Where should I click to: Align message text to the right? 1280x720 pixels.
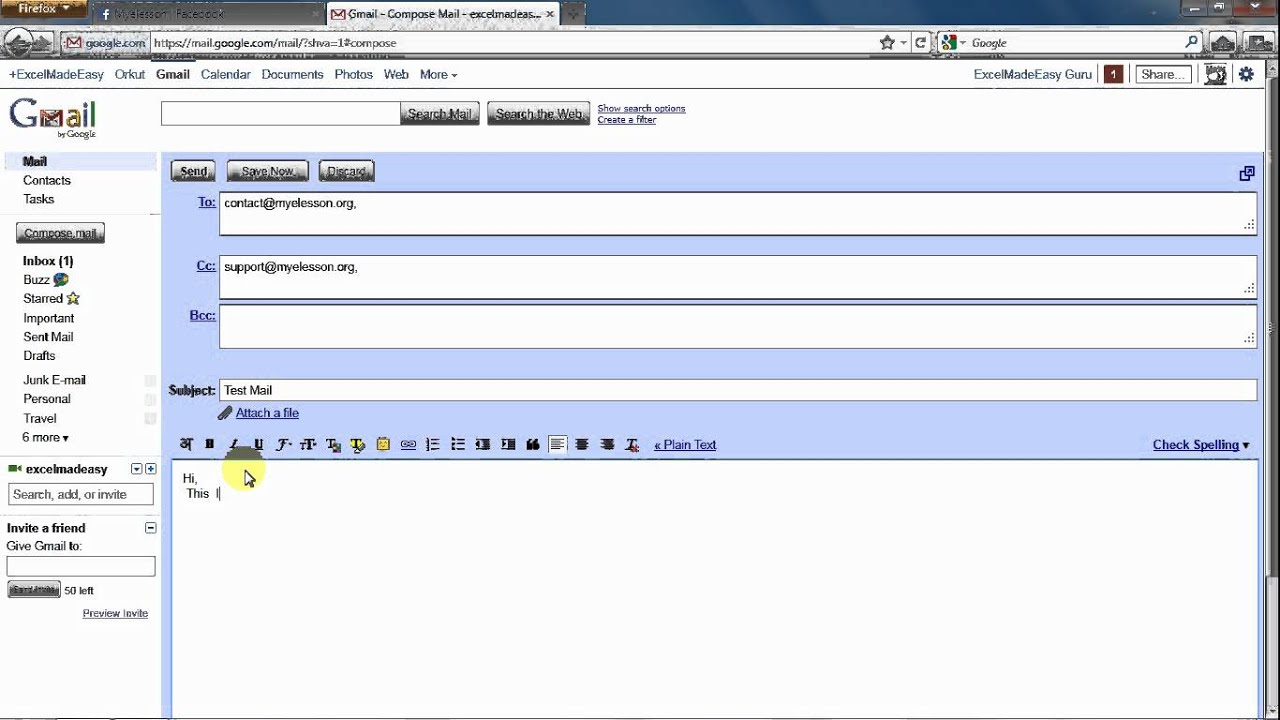(x=607, y=445)
